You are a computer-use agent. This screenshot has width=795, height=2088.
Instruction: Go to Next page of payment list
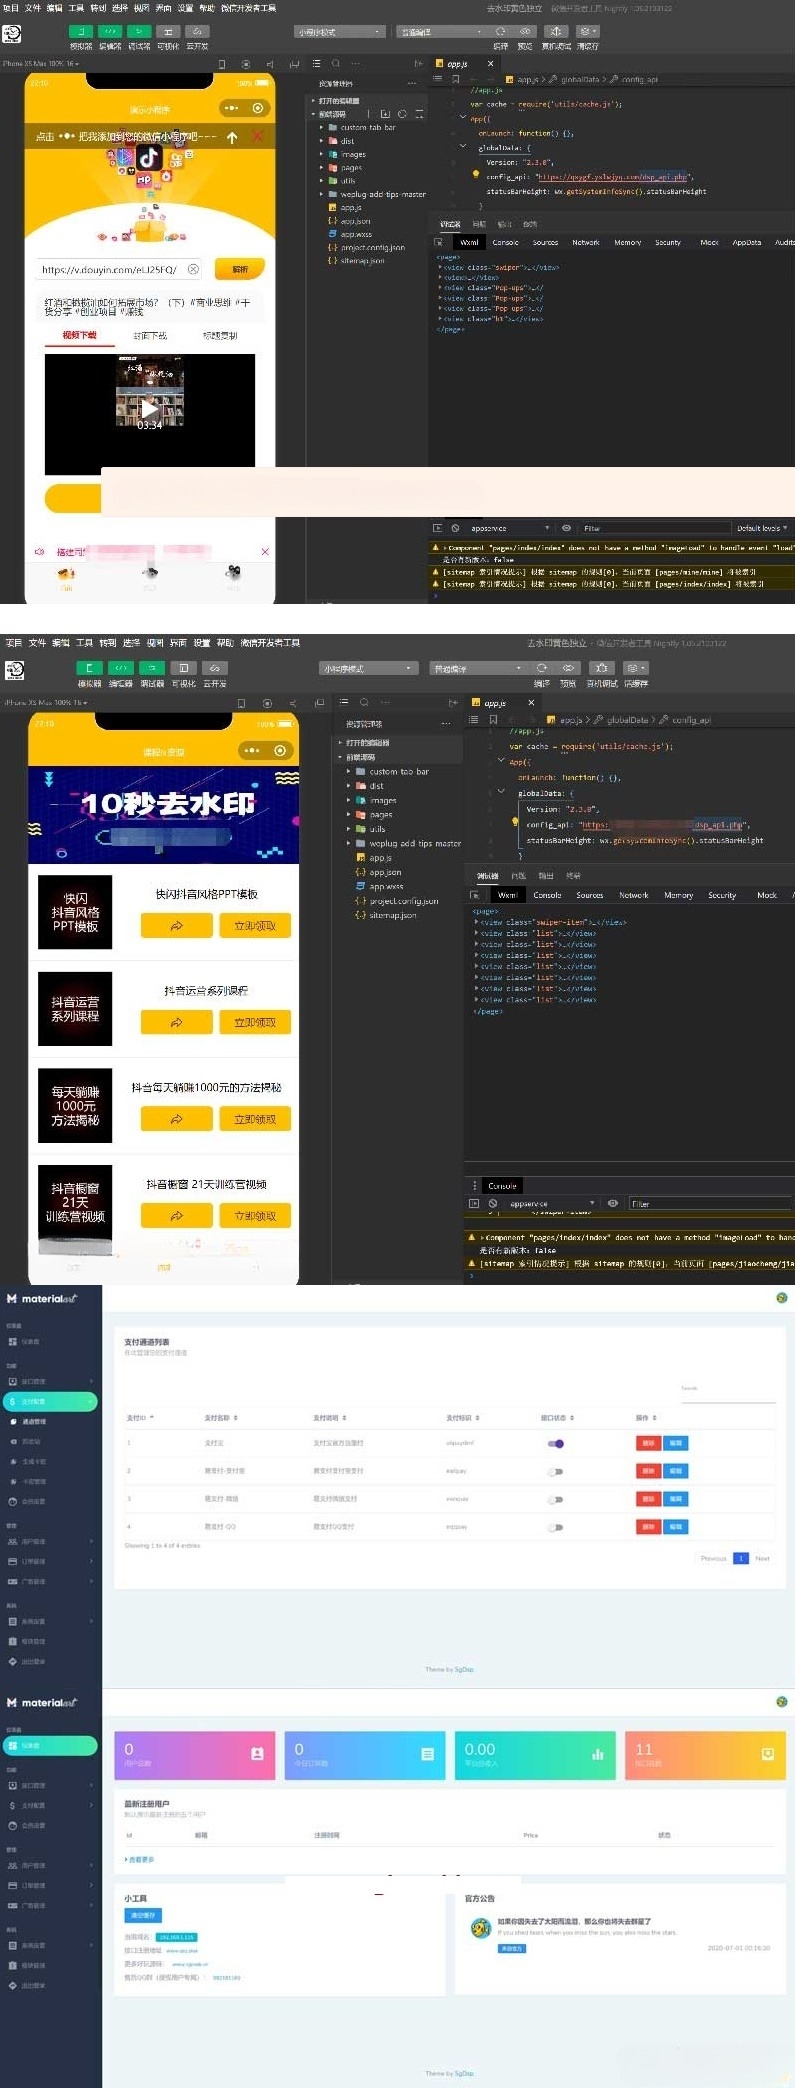(x=762, y=1558)
